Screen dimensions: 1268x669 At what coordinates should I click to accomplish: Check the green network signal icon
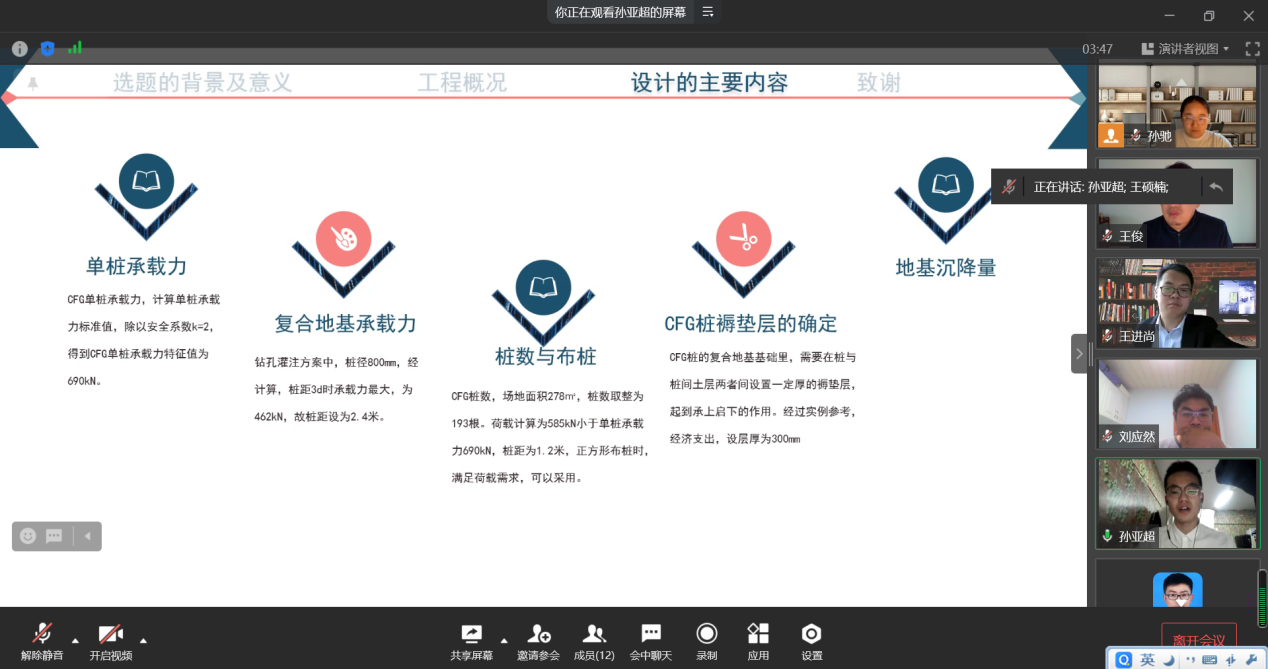click(x=75, y=48)
